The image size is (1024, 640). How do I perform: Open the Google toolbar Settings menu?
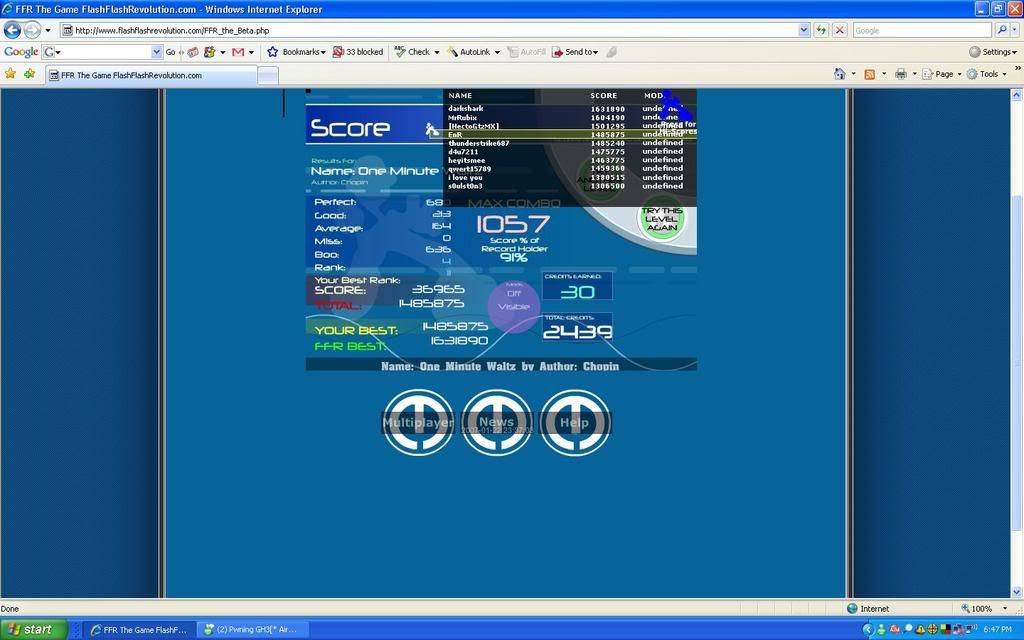pyautogui.click(x=993, y=52)
